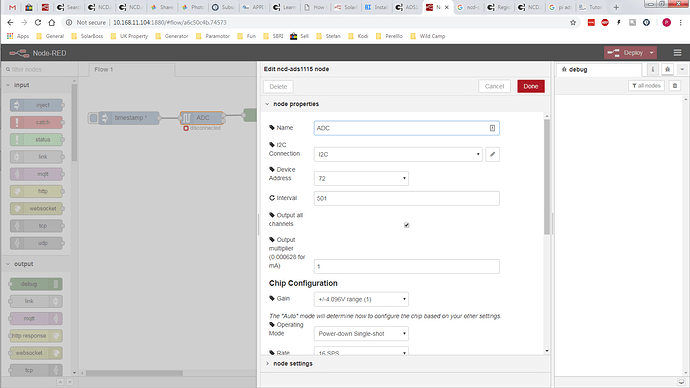
Task: Expand palette categories with down arrow
Action: (x=70, y=382)
